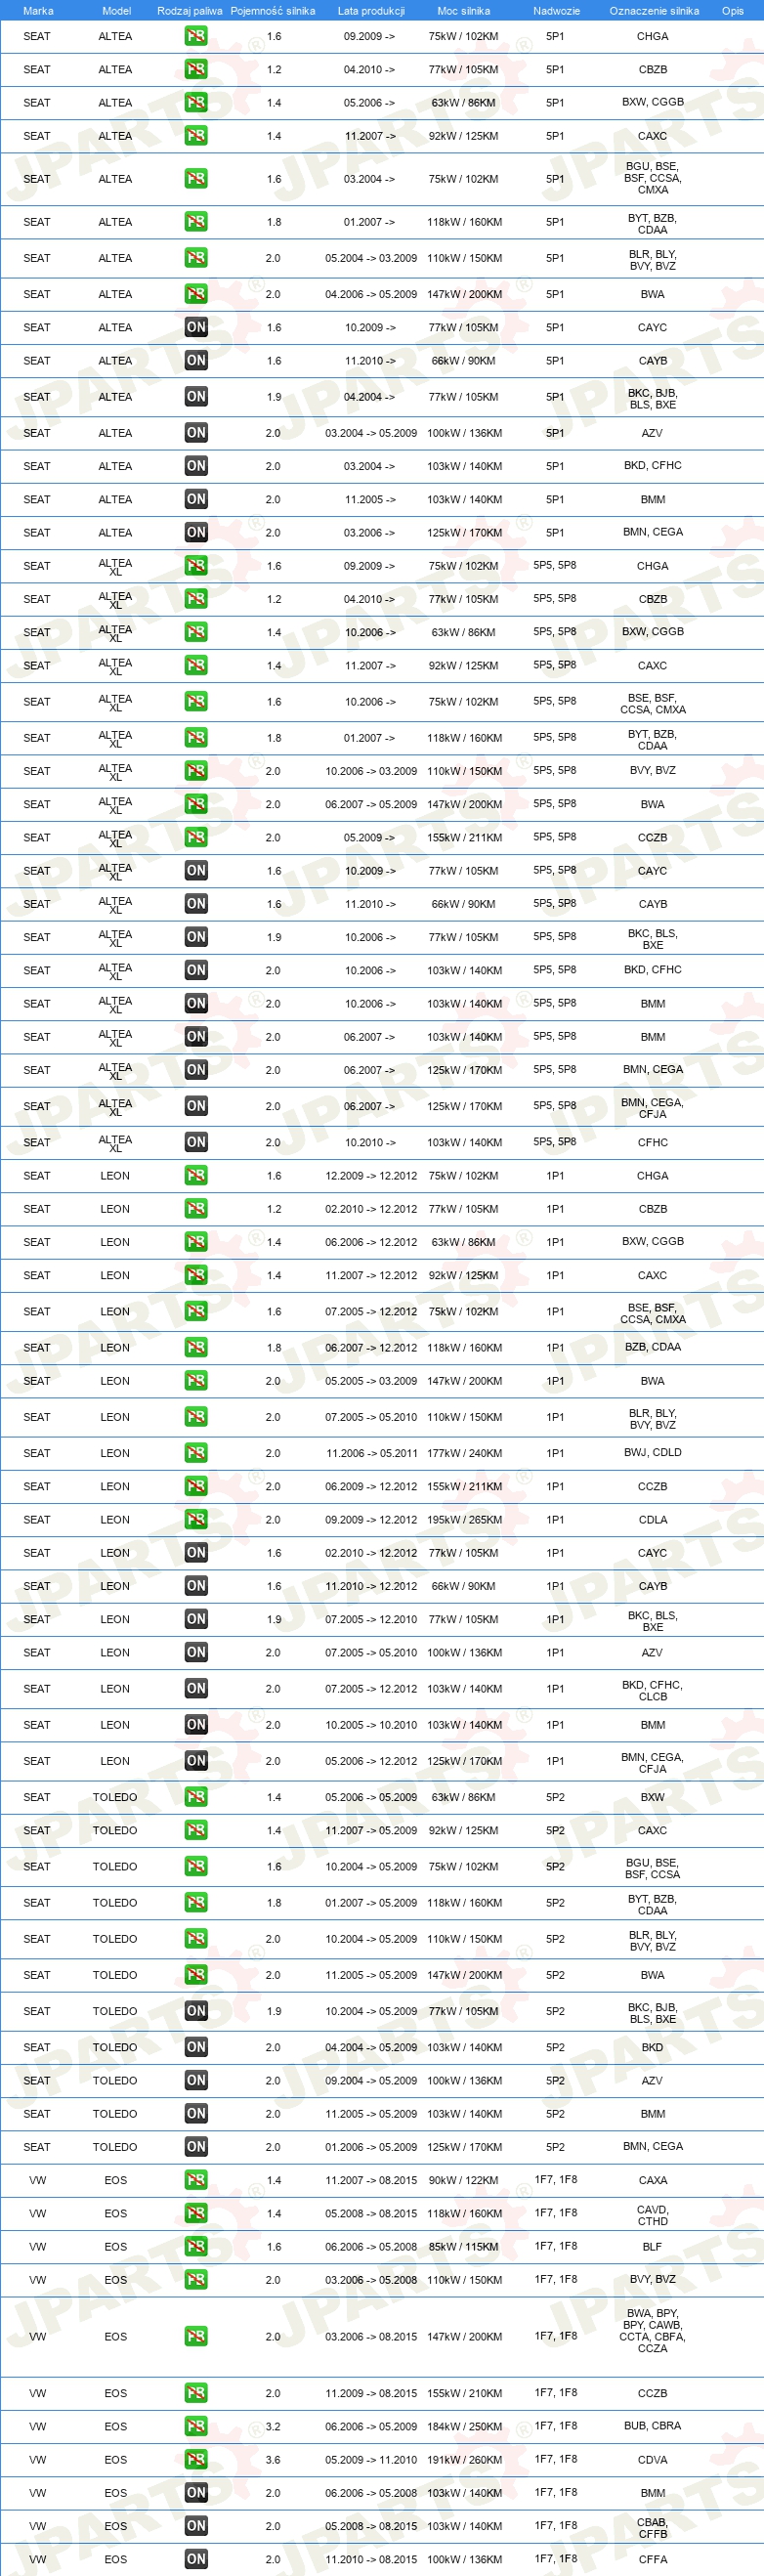The image size is (764, 2576).
Task: Click diesel ON icon for TOLEDO BKD row
Action: click(196, 2047)
